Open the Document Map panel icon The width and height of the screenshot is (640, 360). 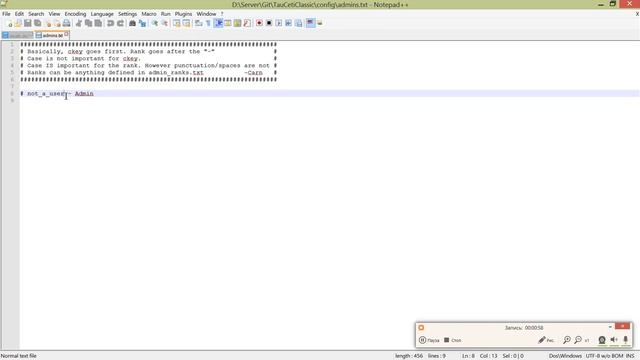(237, 23)
